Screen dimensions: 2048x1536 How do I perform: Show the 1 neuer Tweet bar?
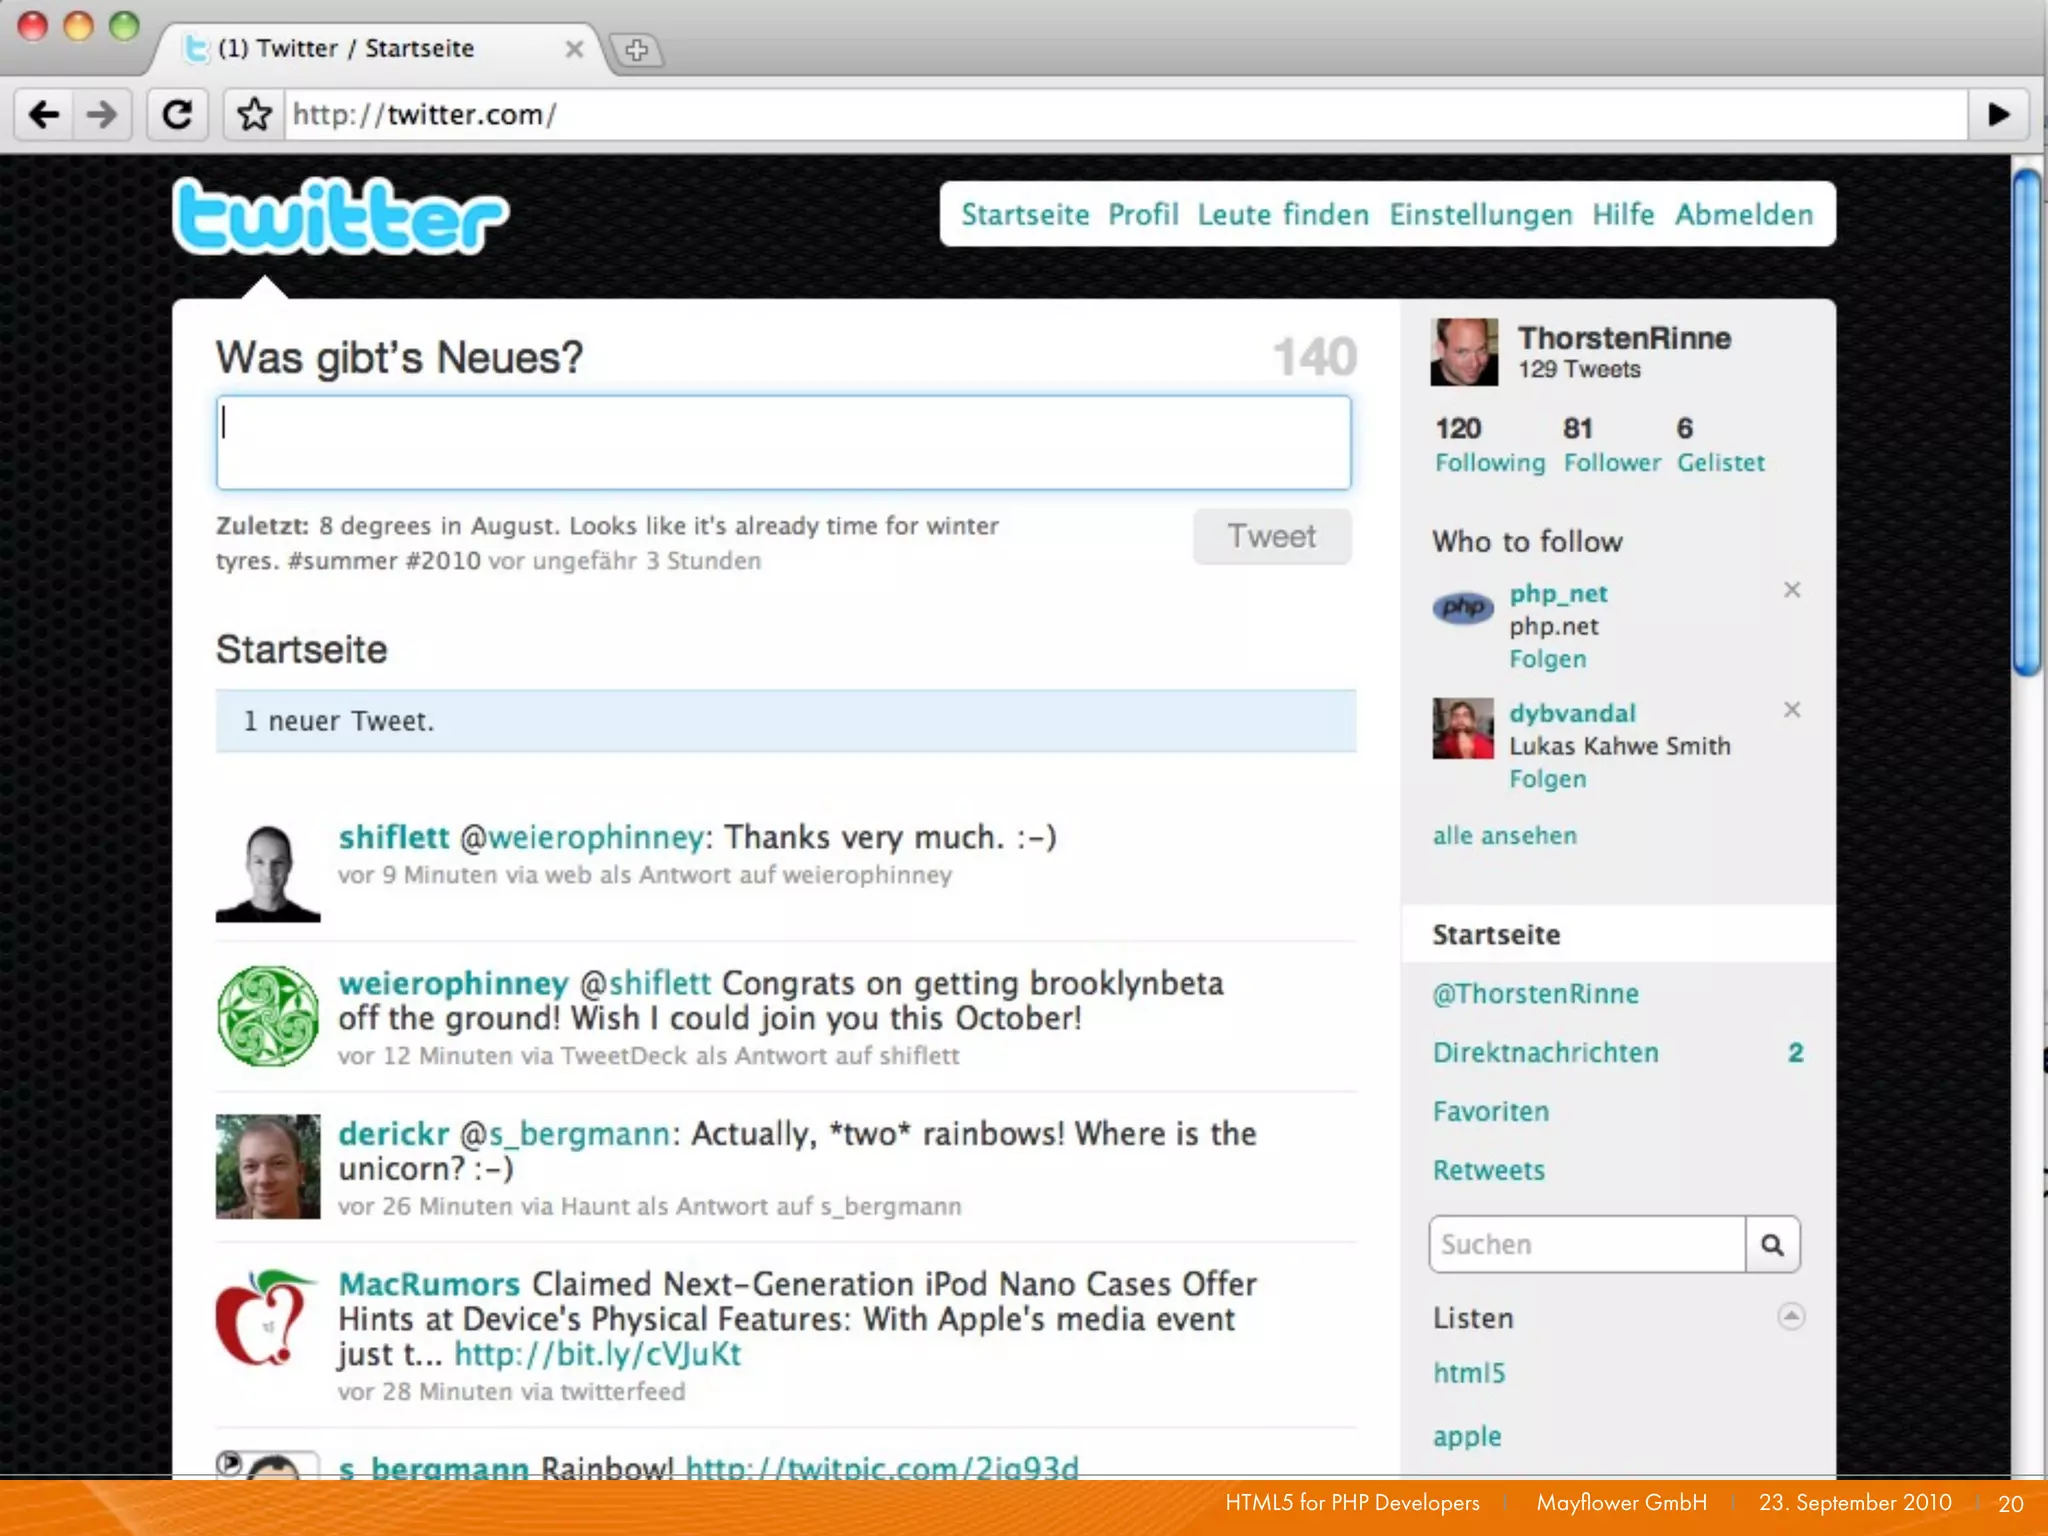pyautogui.click(x=785, y=721)
